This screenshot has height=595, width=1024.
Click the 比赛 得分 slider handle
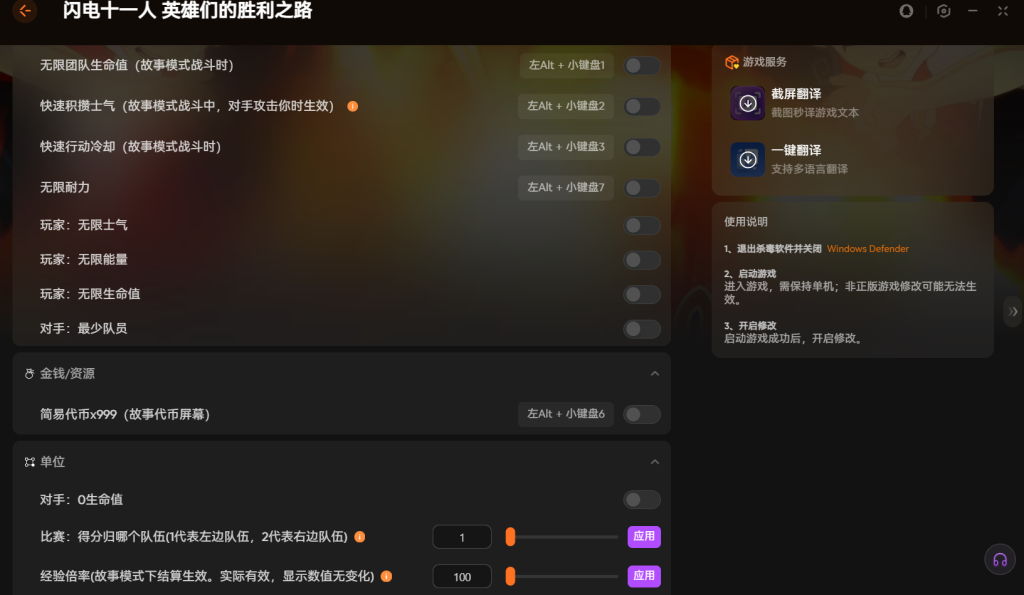510,537
